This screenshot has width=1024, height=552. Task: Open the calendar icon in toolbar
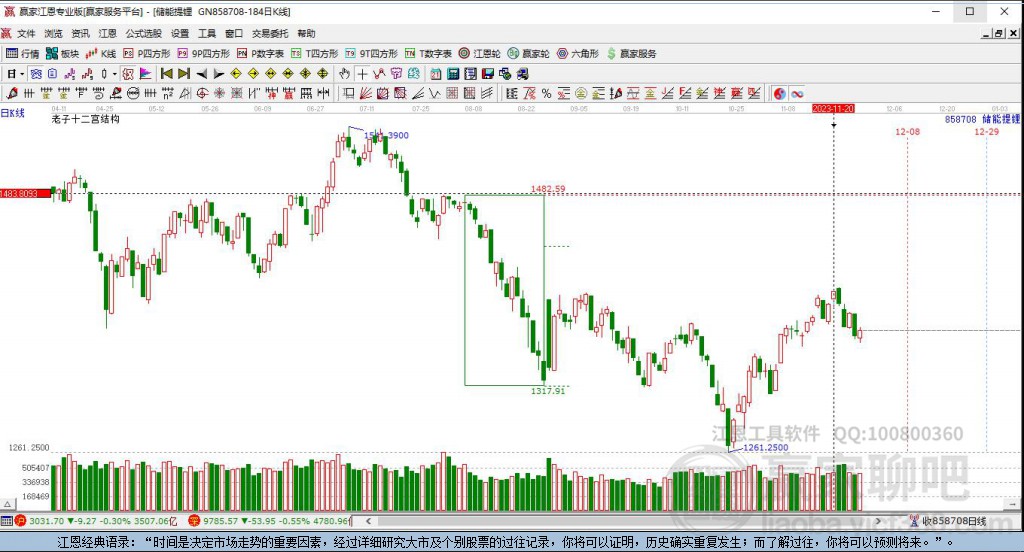[435, 74]
